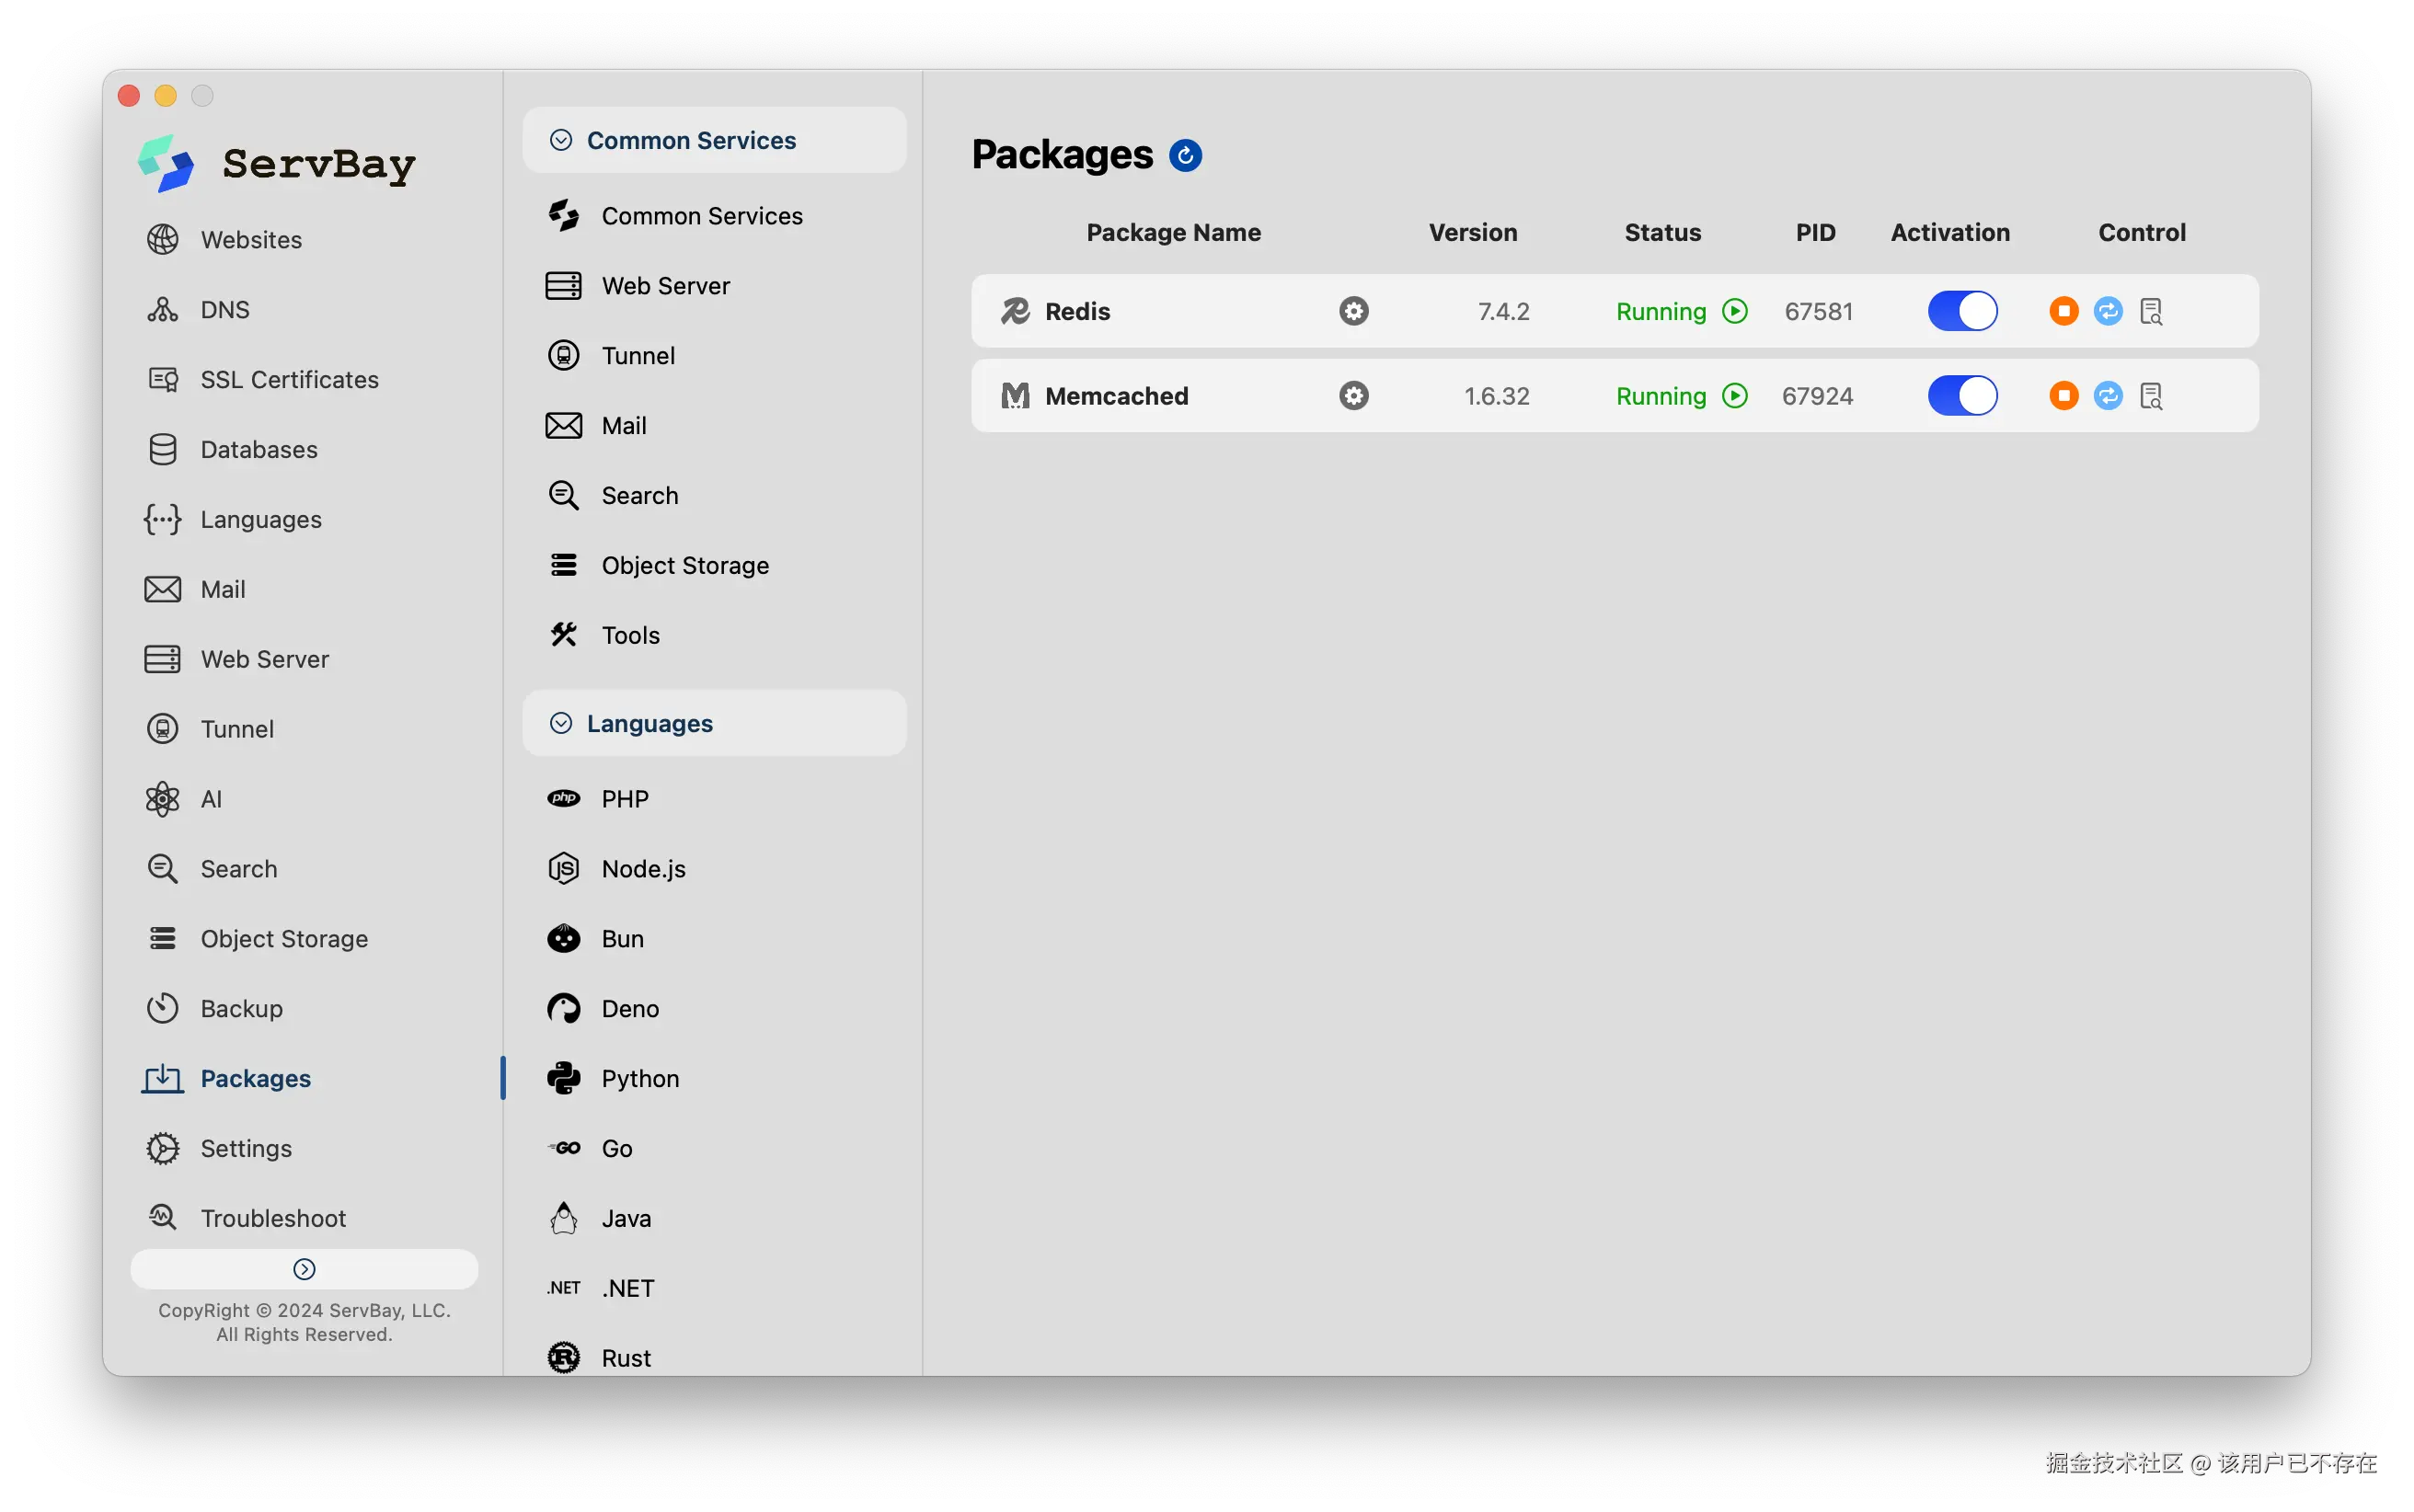The image size is (2414, 1512).
Task: Stop the Memcached service with the orange button
Action: (x=2063, y=396)
